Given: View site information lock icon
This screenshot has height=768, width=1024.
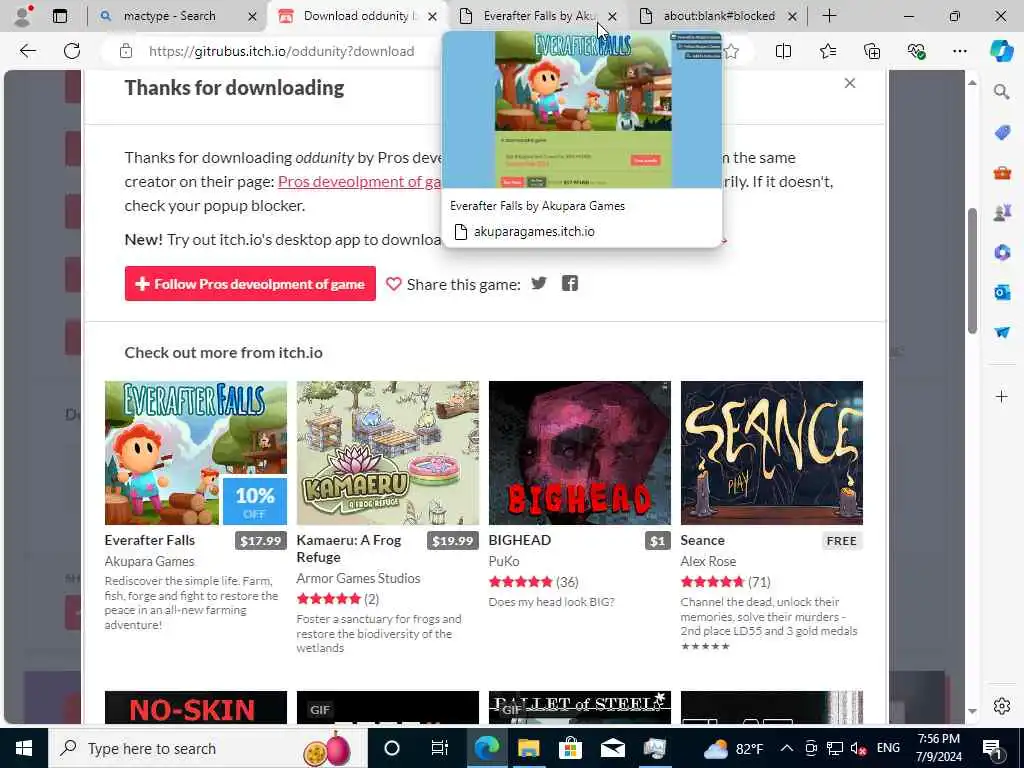Looking at the screenshot, I should tap(126, 51).
